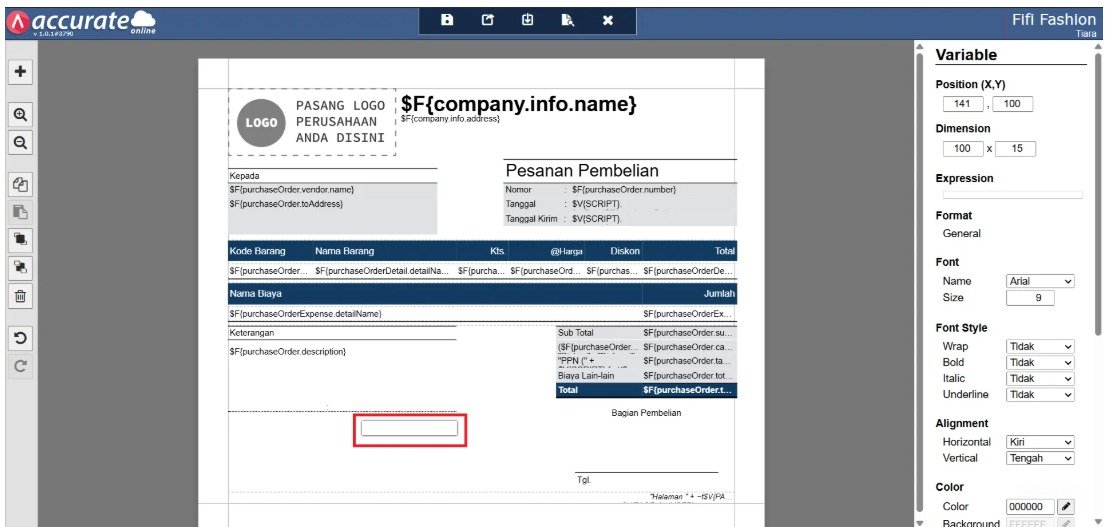The height and width of the screenshot is (527, 1110).
Task: Select the Kepada label
Action: (243, 176)
